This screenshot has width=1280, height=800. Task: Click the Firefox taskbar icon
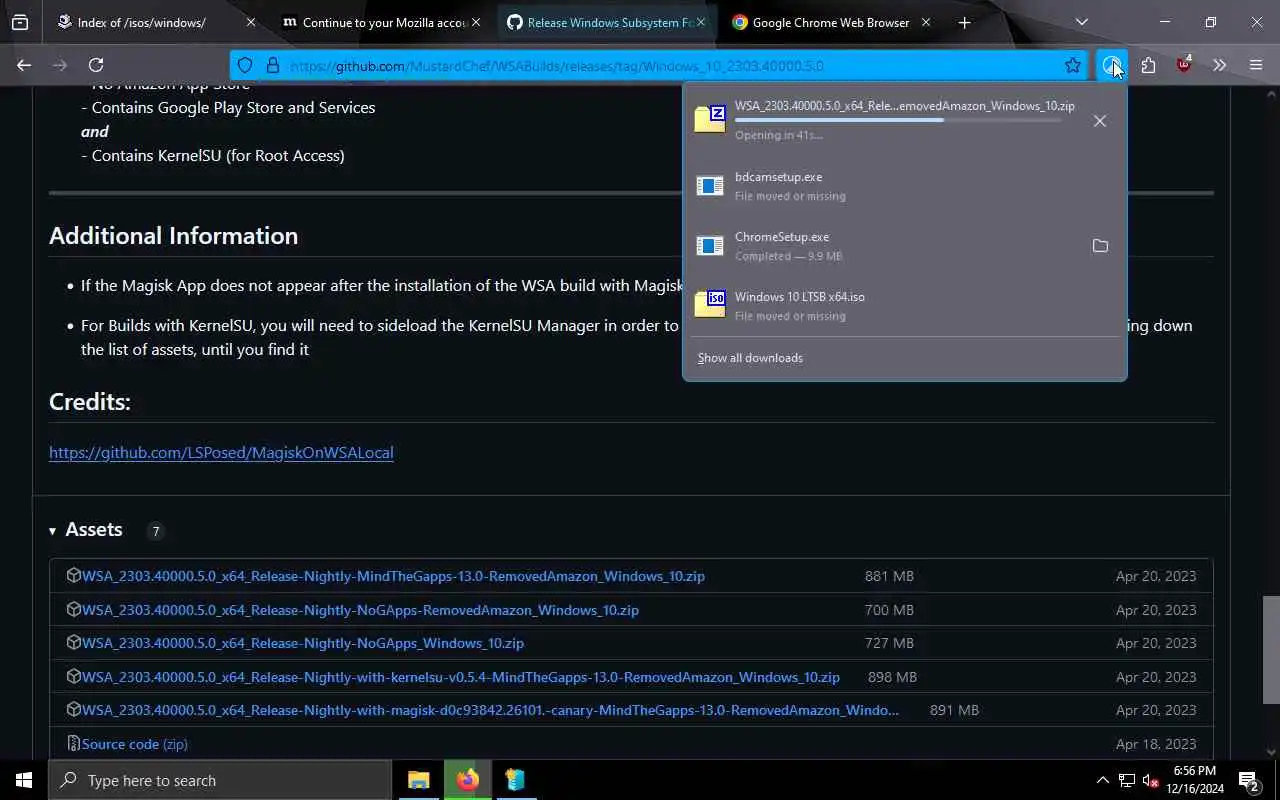point(468,780)
